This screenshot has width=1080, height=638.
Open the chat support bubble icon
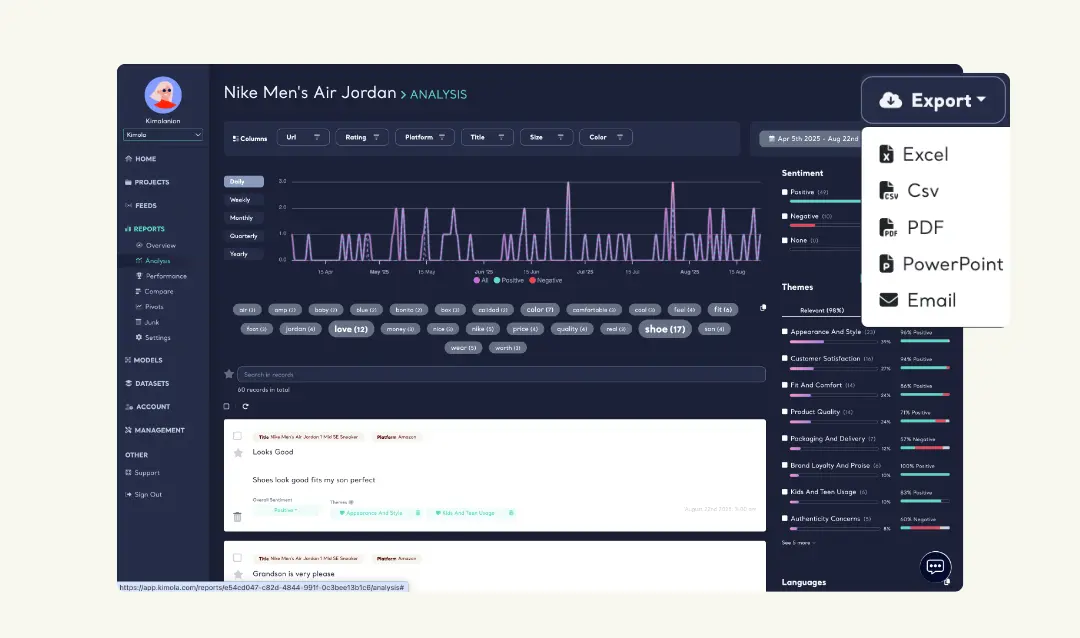tap(935, 566)
